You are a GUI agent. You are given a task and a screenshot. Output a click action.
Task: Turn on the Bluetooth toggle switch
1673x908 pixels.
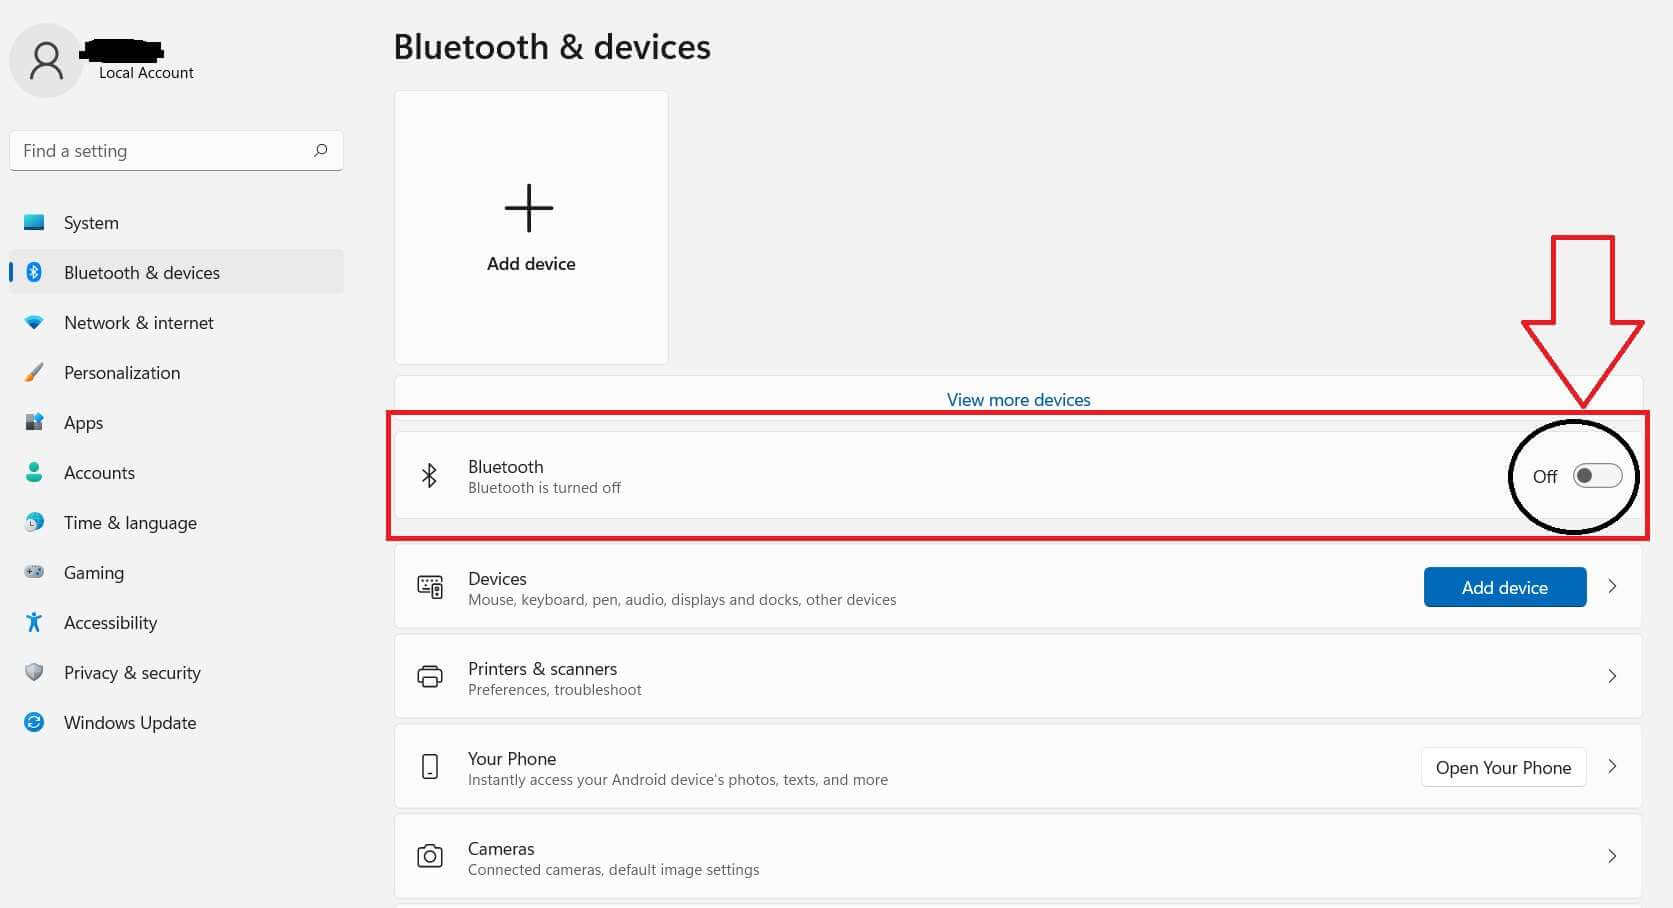click(1597, 476)
